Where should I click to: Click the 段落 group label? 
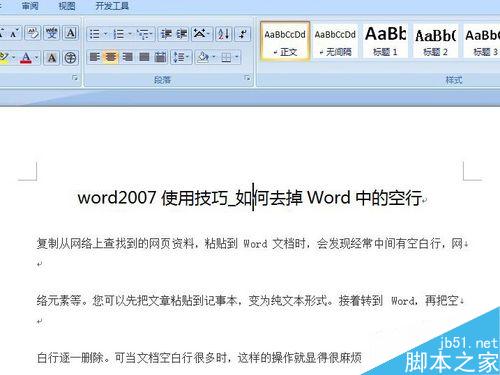(162, 80)
